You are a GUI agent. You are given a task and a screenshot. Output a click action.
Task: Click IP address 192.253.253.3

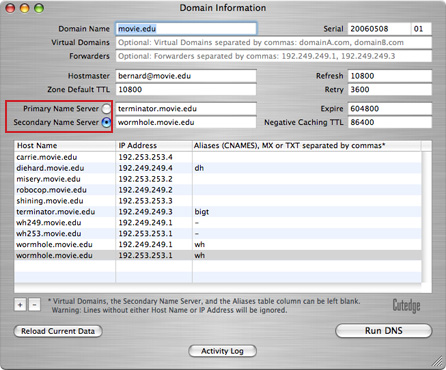pos(145,201)
